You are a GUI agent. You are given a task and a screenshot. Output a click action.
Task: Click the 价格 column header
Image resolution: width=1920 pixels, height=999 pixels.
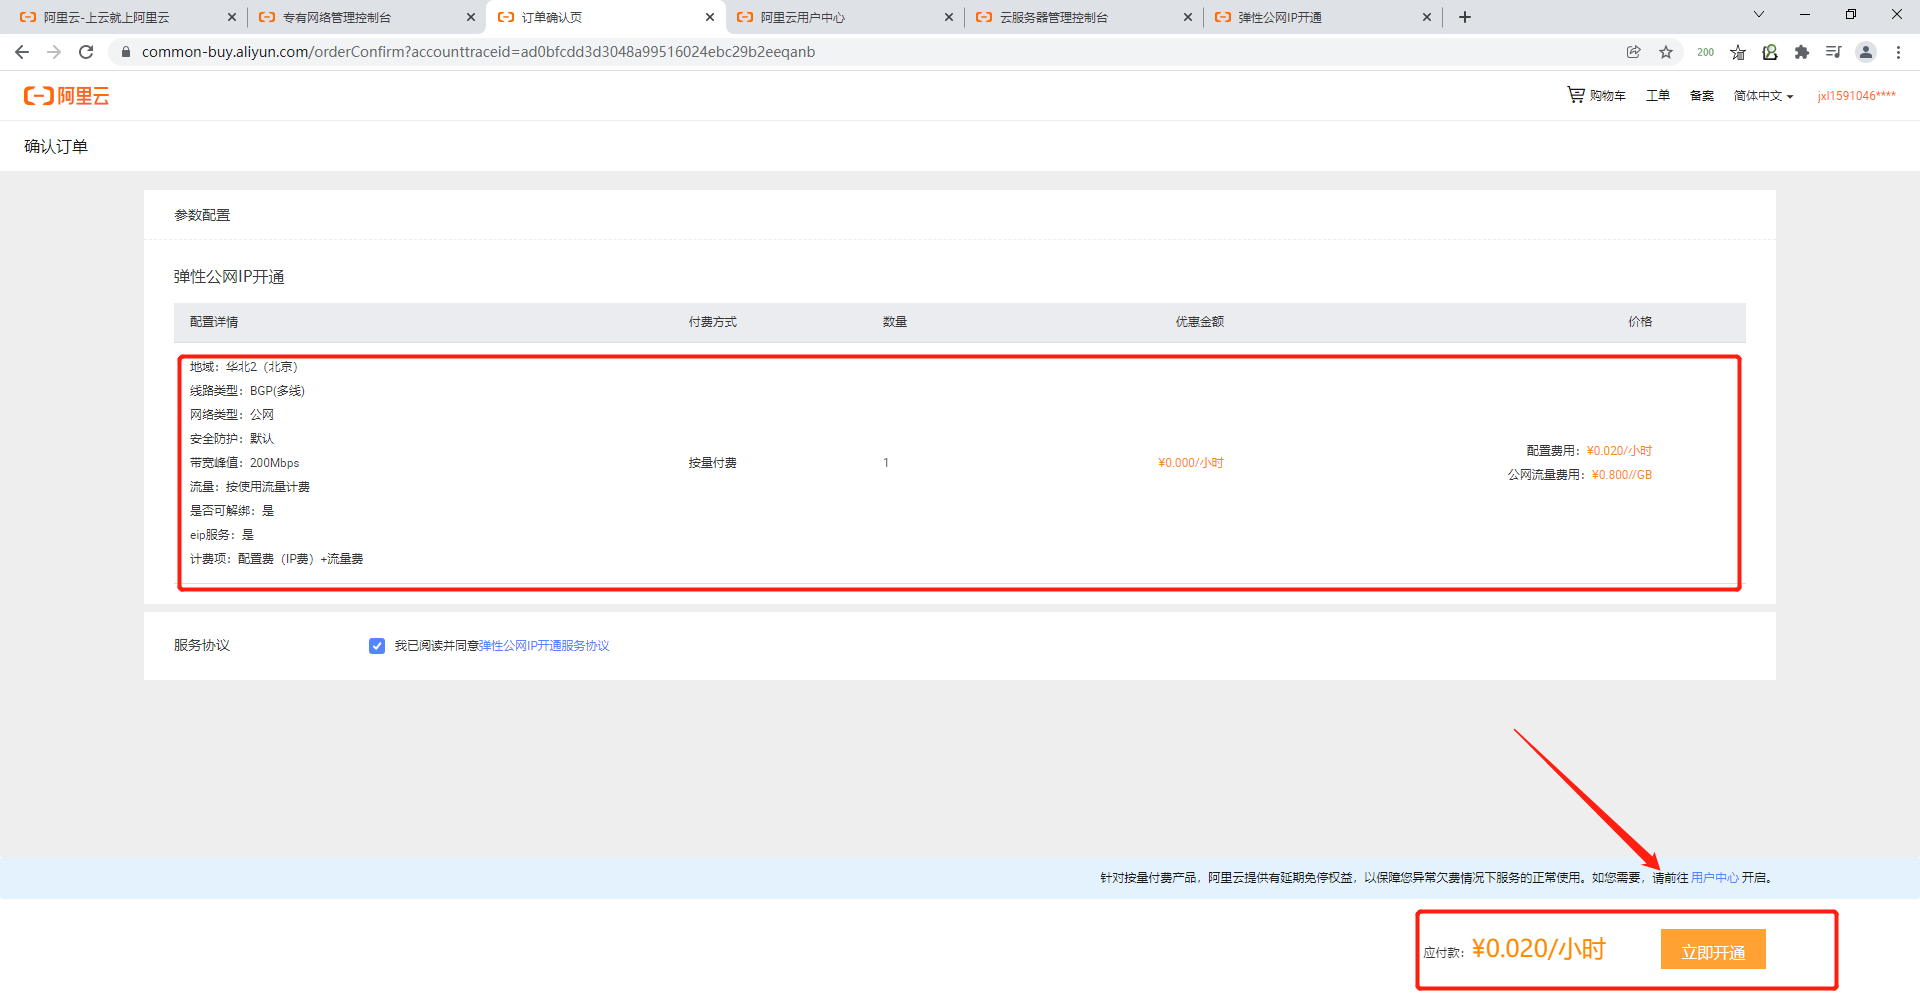tap(1640, 322)
